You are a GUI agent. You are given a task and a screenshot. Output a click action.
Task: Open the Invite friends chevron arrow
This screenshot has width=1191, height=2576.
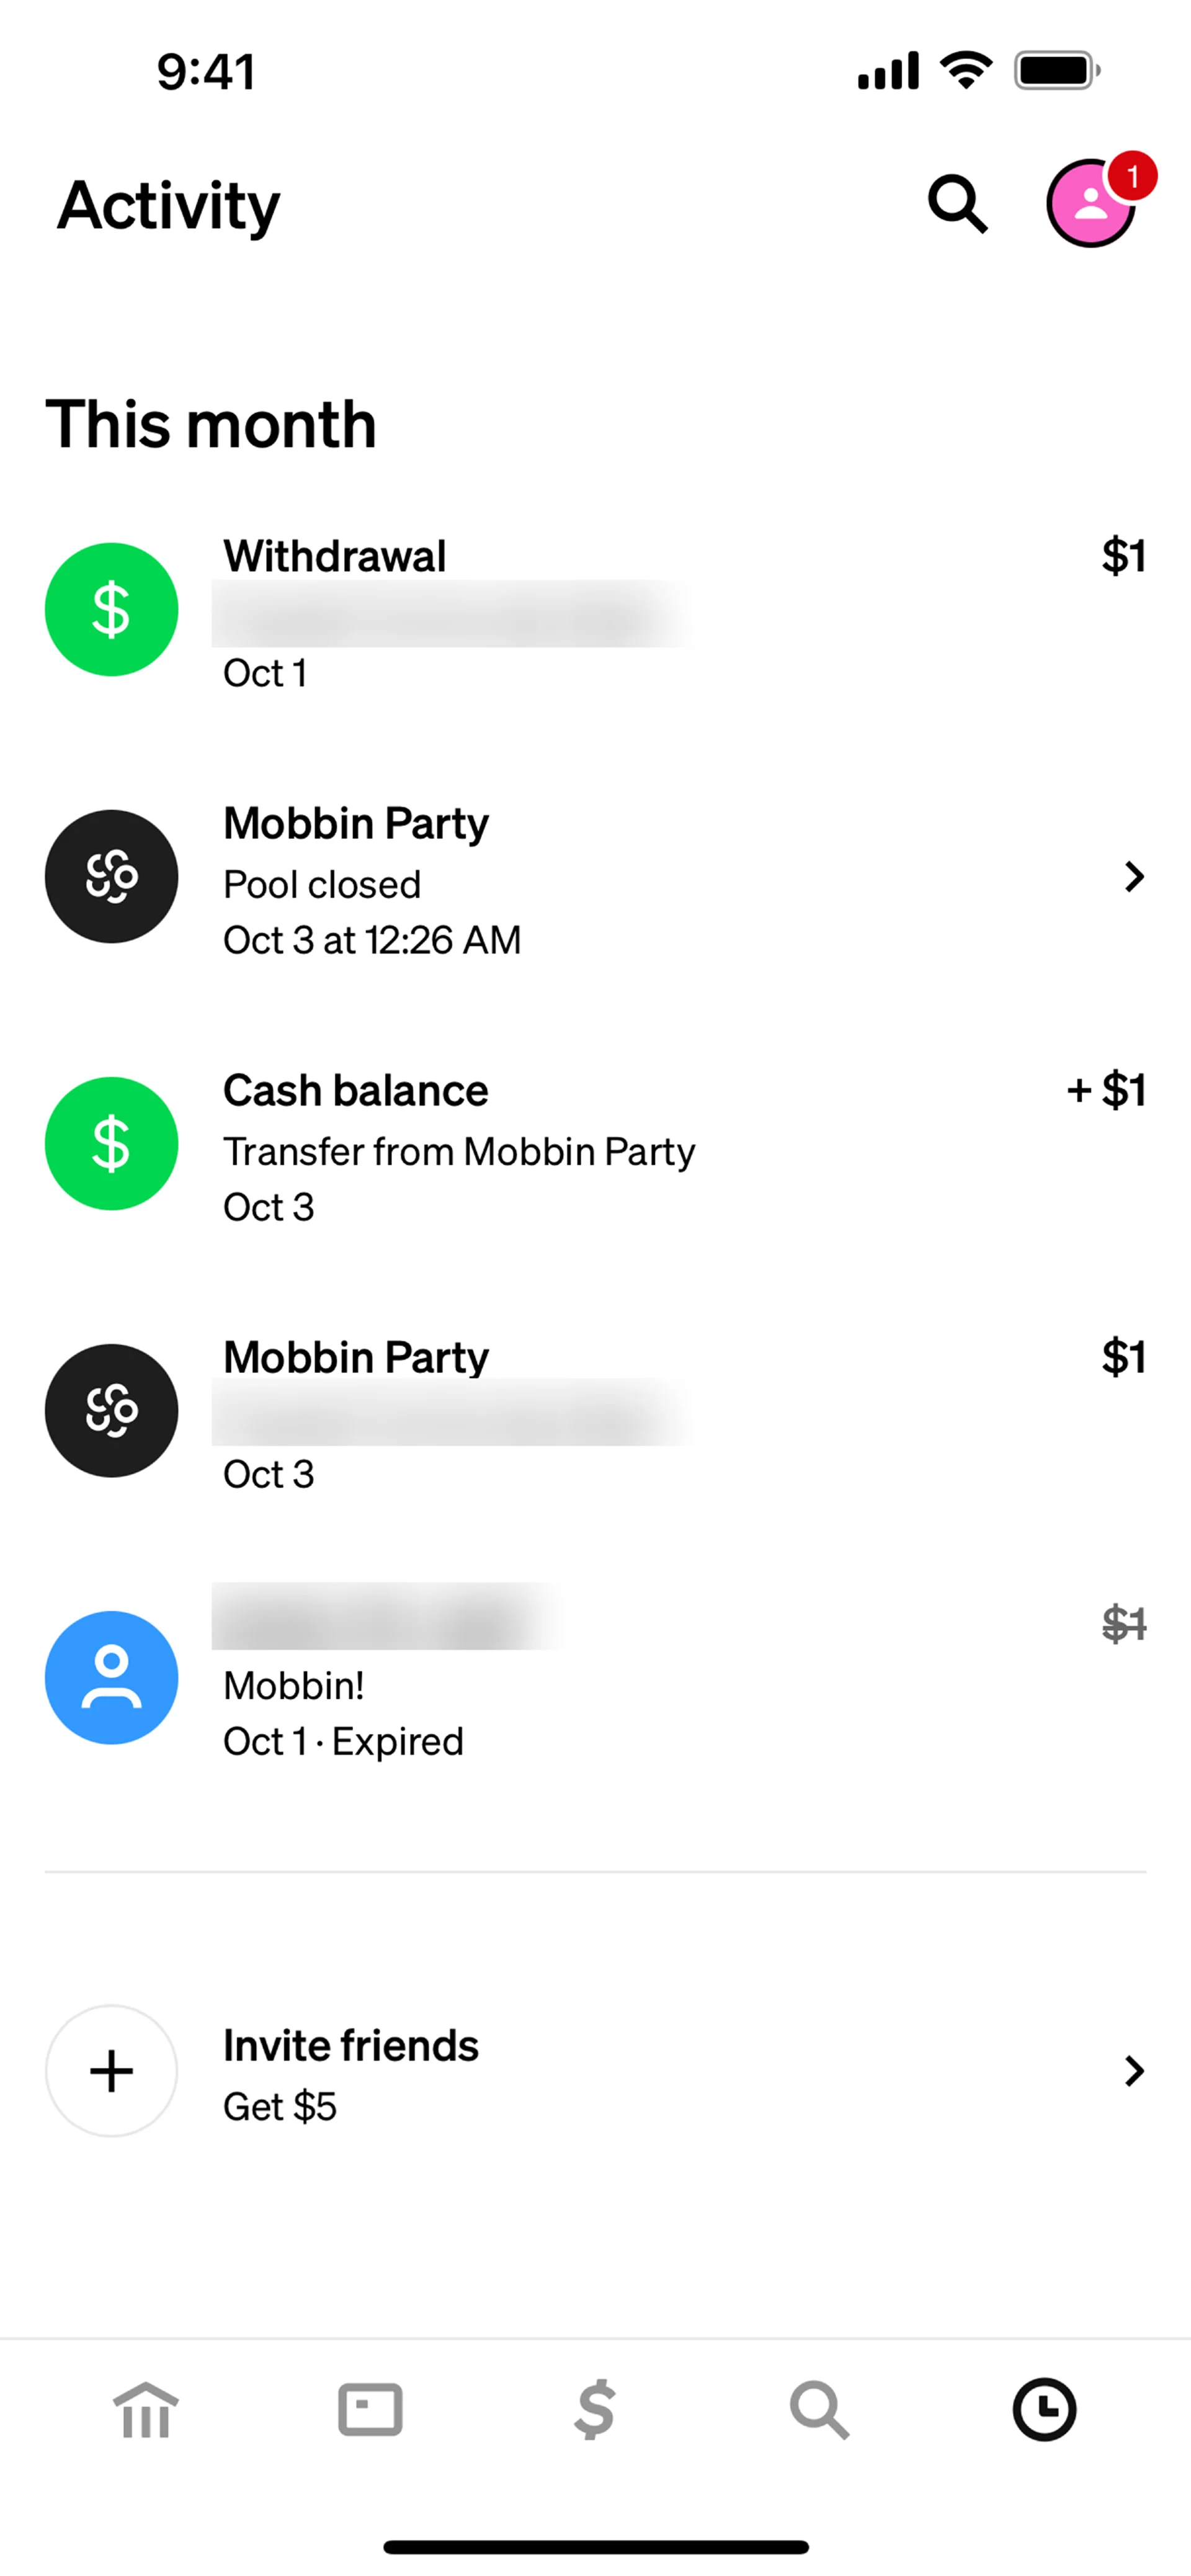1133,2070
